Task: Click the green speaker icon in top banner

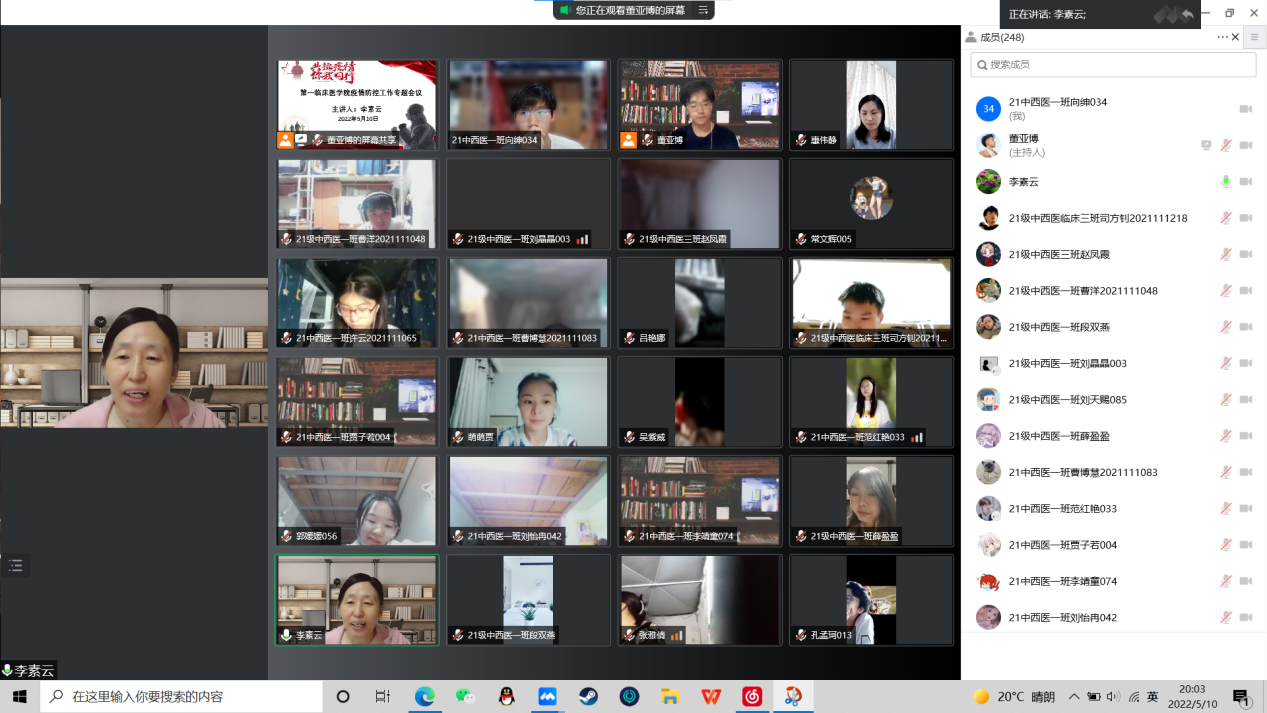Action: coord(565,10)
